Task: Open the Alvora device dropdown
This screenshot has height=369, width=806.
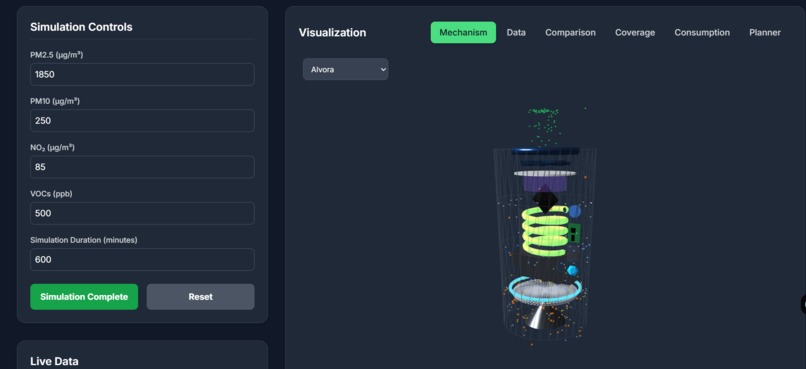Action: point(345,69)
